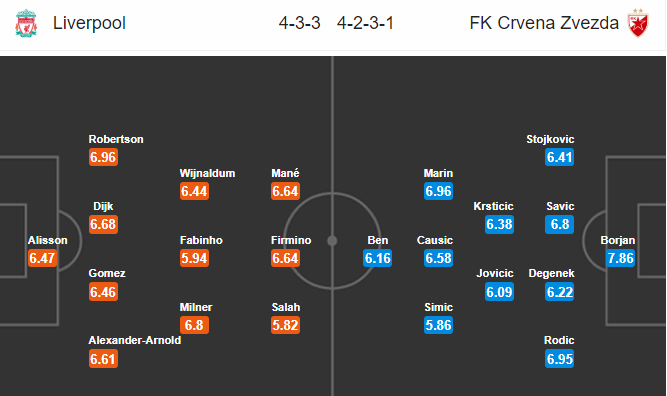
Task: Open Firmino's 6.64 rating badge
Action: 285,258
